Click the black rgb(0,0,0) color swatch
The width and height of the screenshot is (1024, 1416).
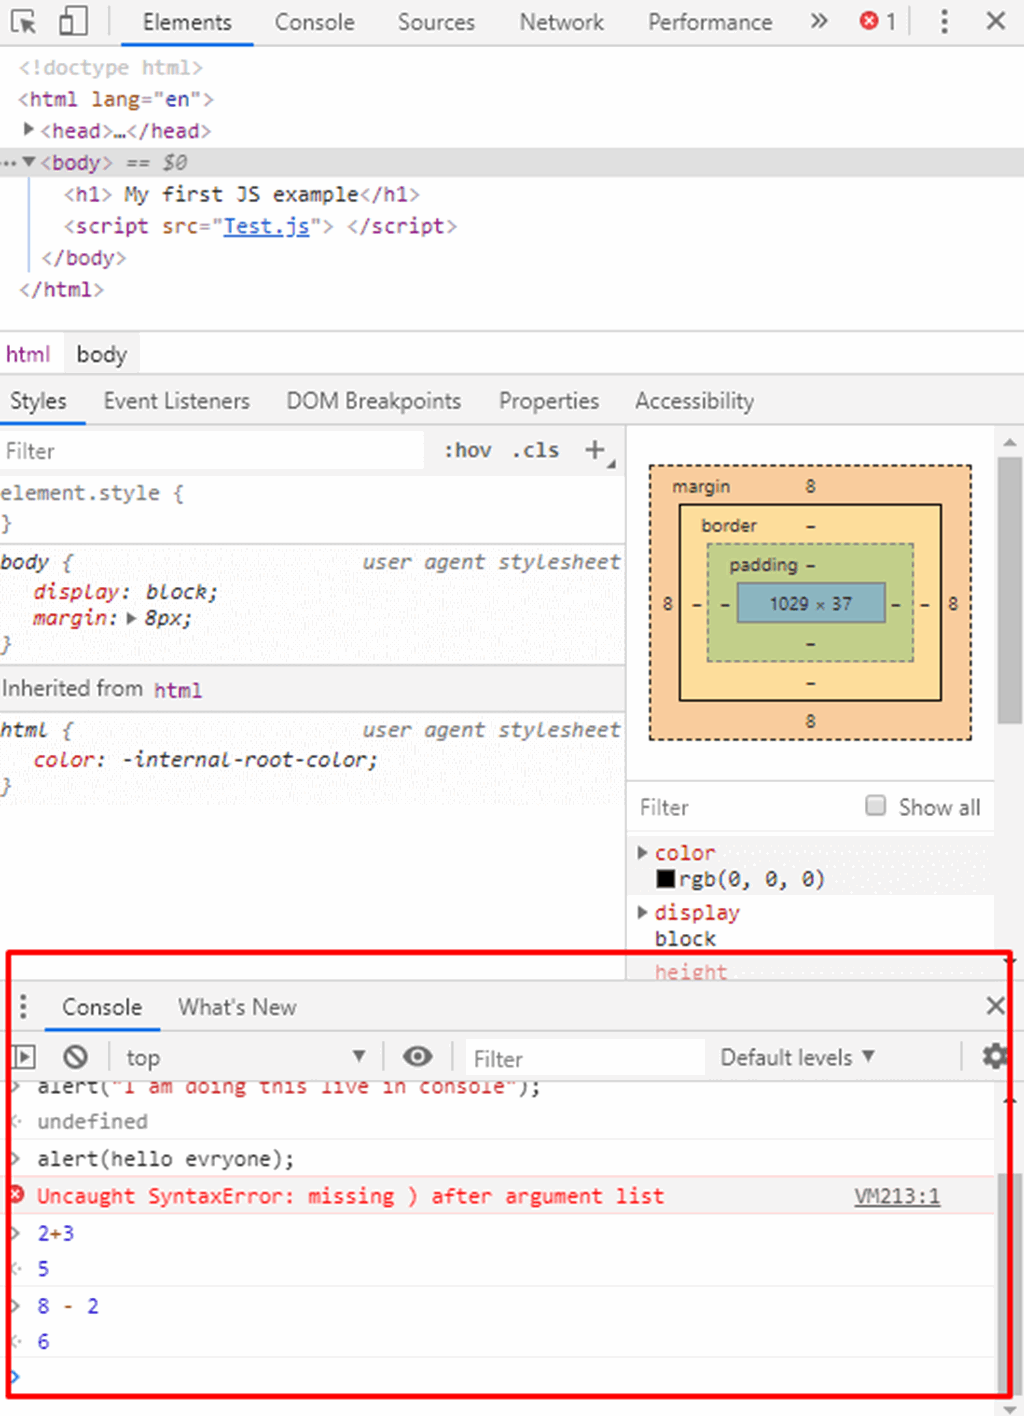(666, 878)
